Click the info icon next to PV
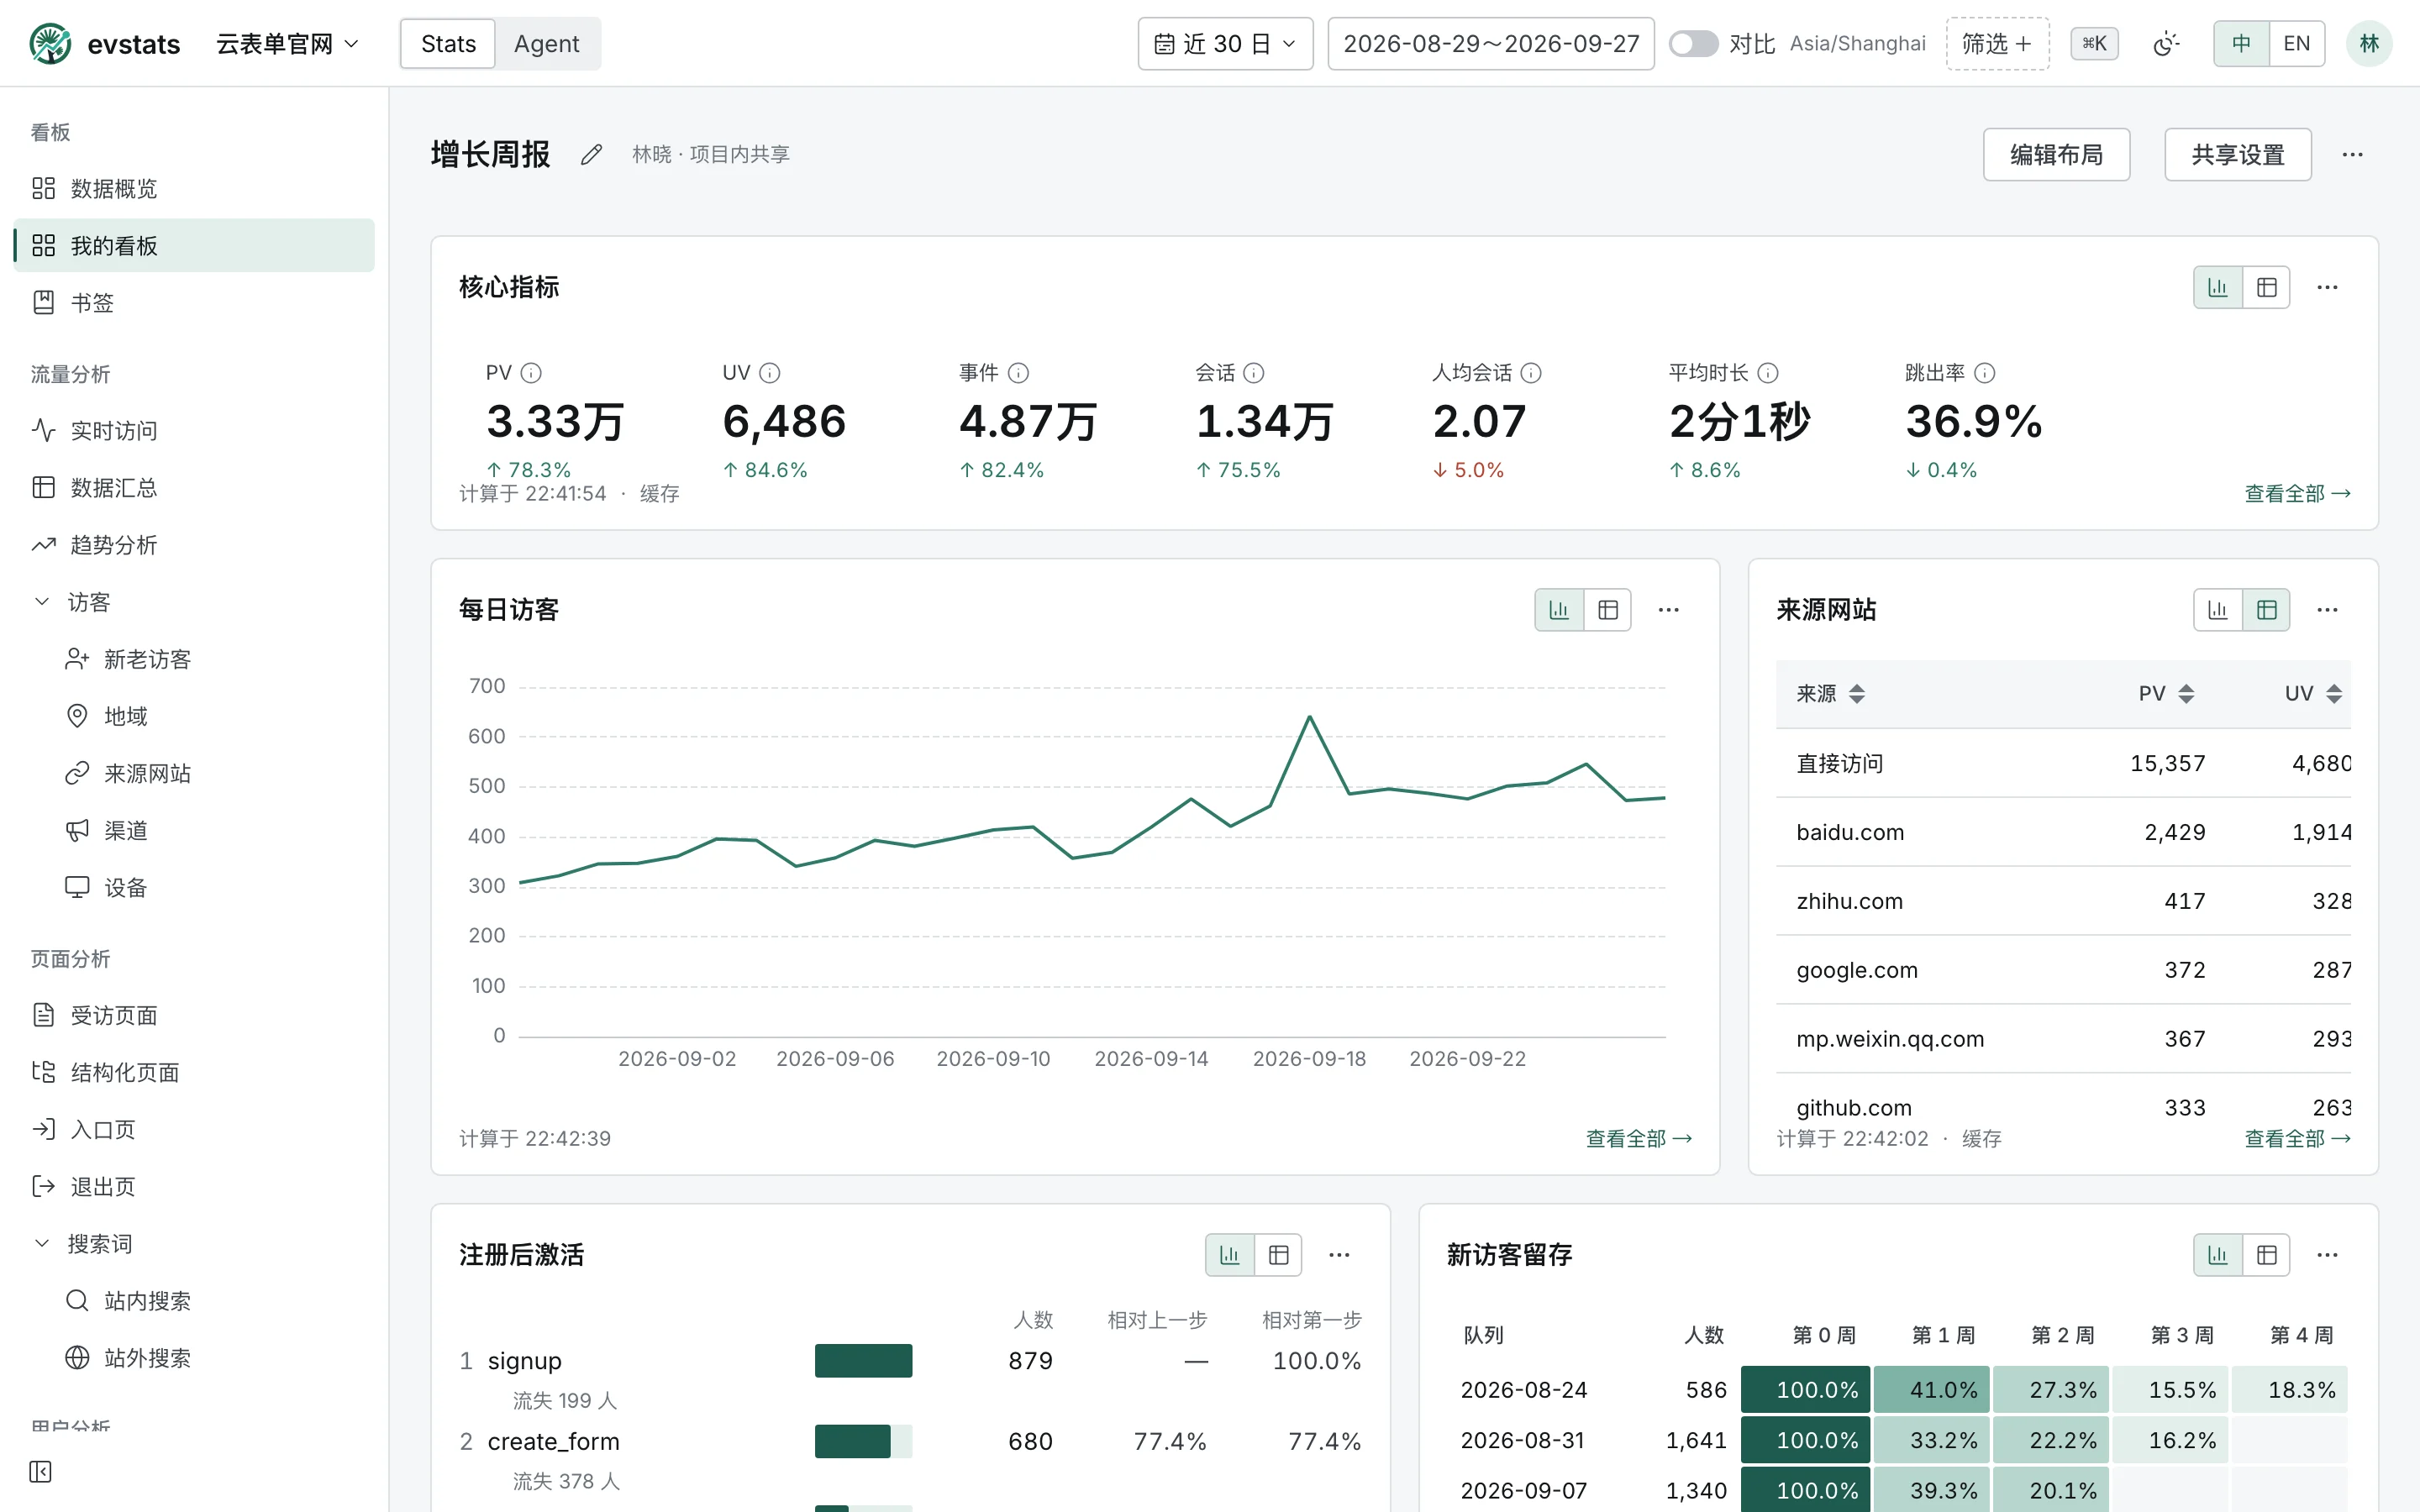The width and height of the screenshot is (2420, 1512). pos(531,373)
